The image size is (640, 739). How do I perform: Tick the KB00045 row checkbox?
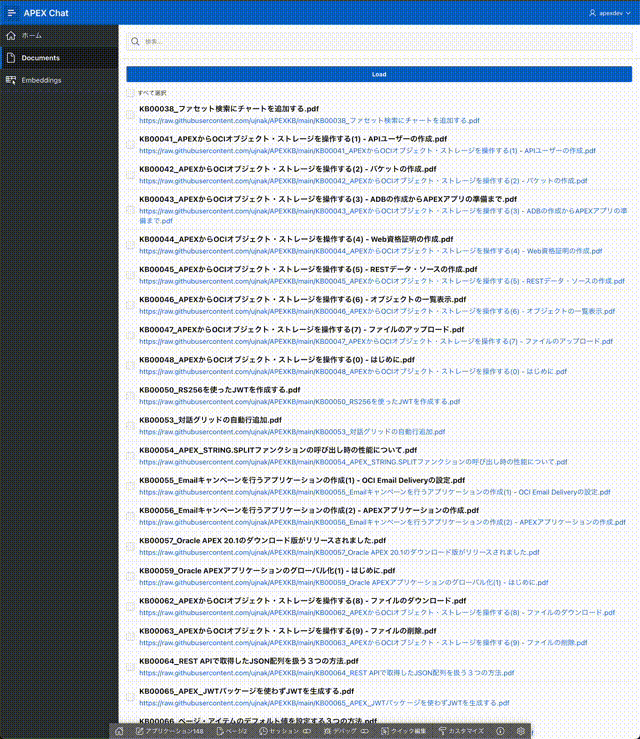pyautogui.click(x=131, y=275)
